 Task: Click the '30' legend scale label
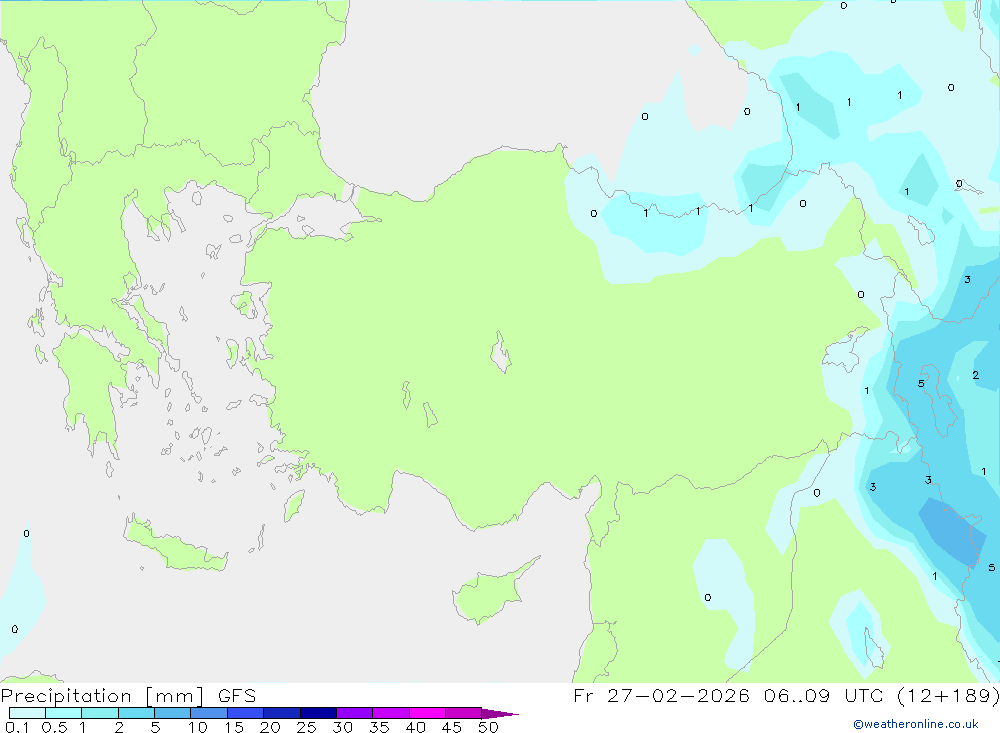(342, 727)
